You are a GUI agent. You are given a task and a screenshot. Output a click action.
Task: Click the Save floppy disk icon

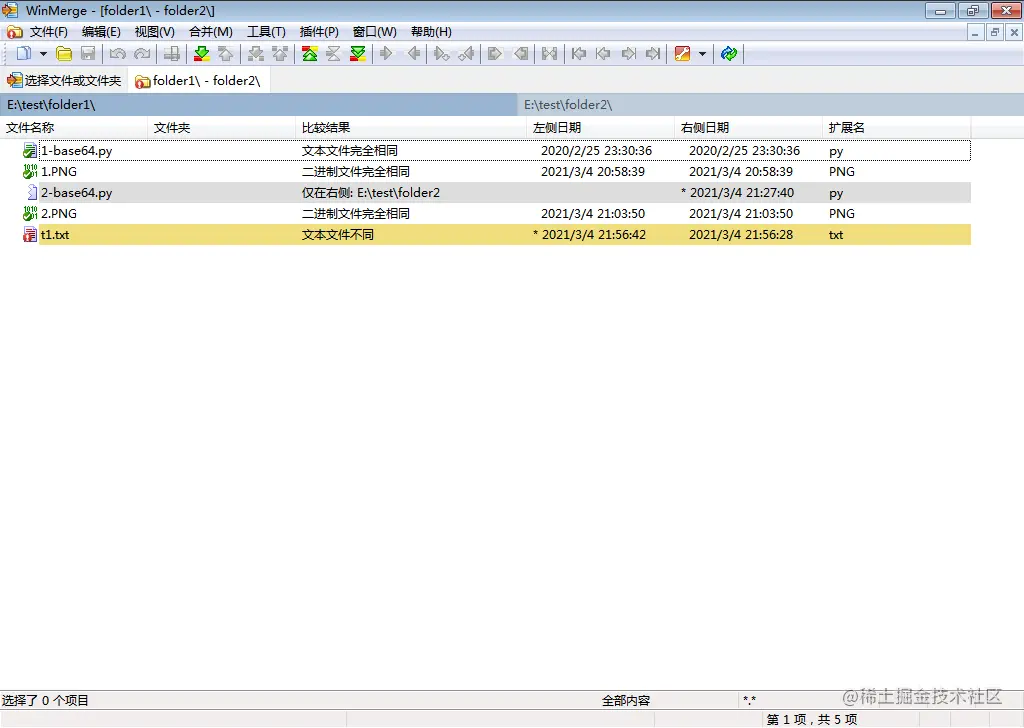pos(88,54)
